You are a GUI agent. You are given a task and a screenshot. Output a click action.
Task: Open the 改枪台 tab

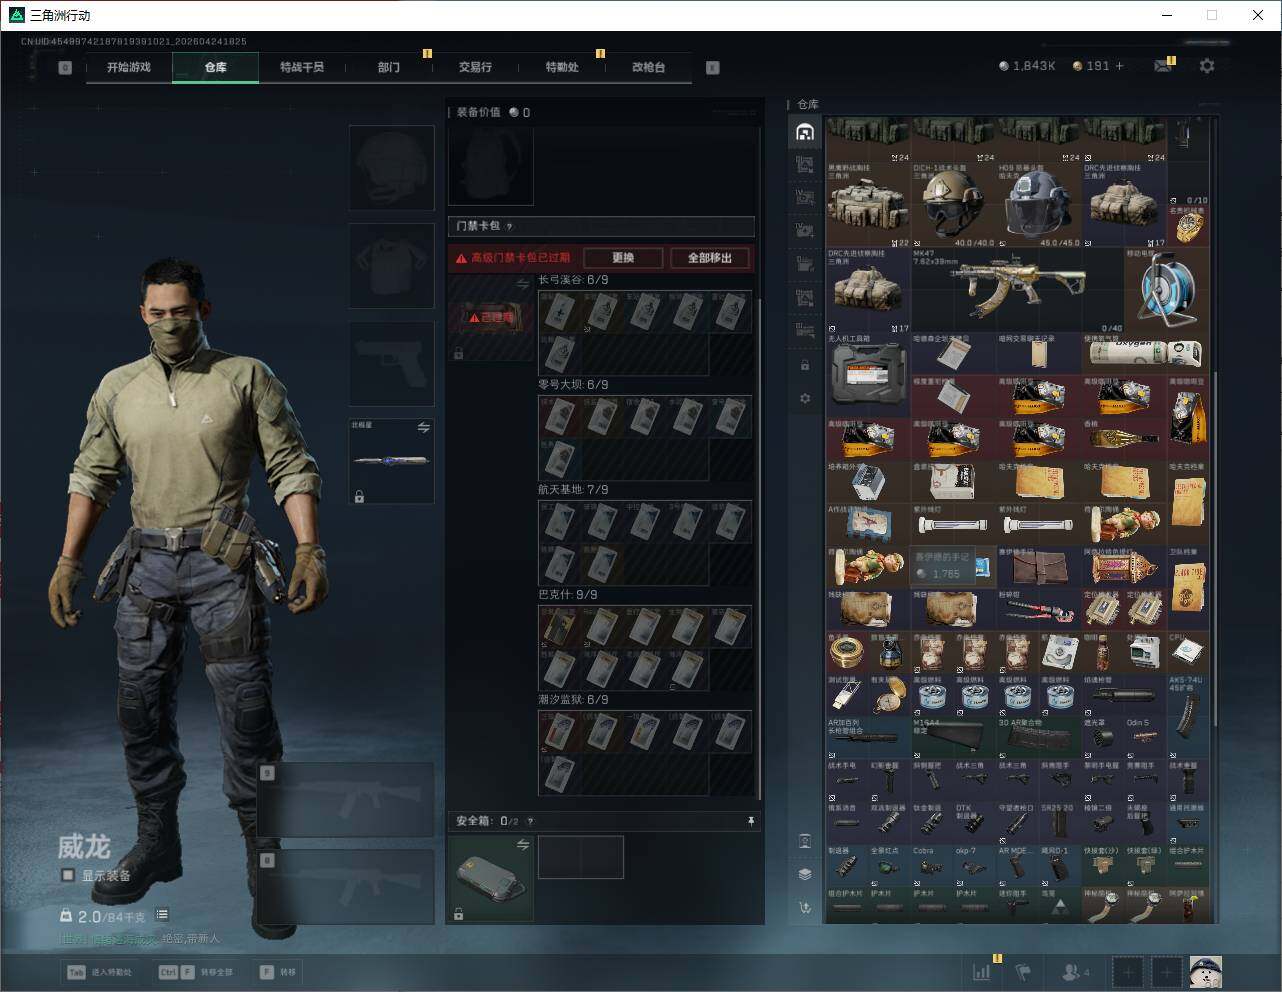pos(648,67)
